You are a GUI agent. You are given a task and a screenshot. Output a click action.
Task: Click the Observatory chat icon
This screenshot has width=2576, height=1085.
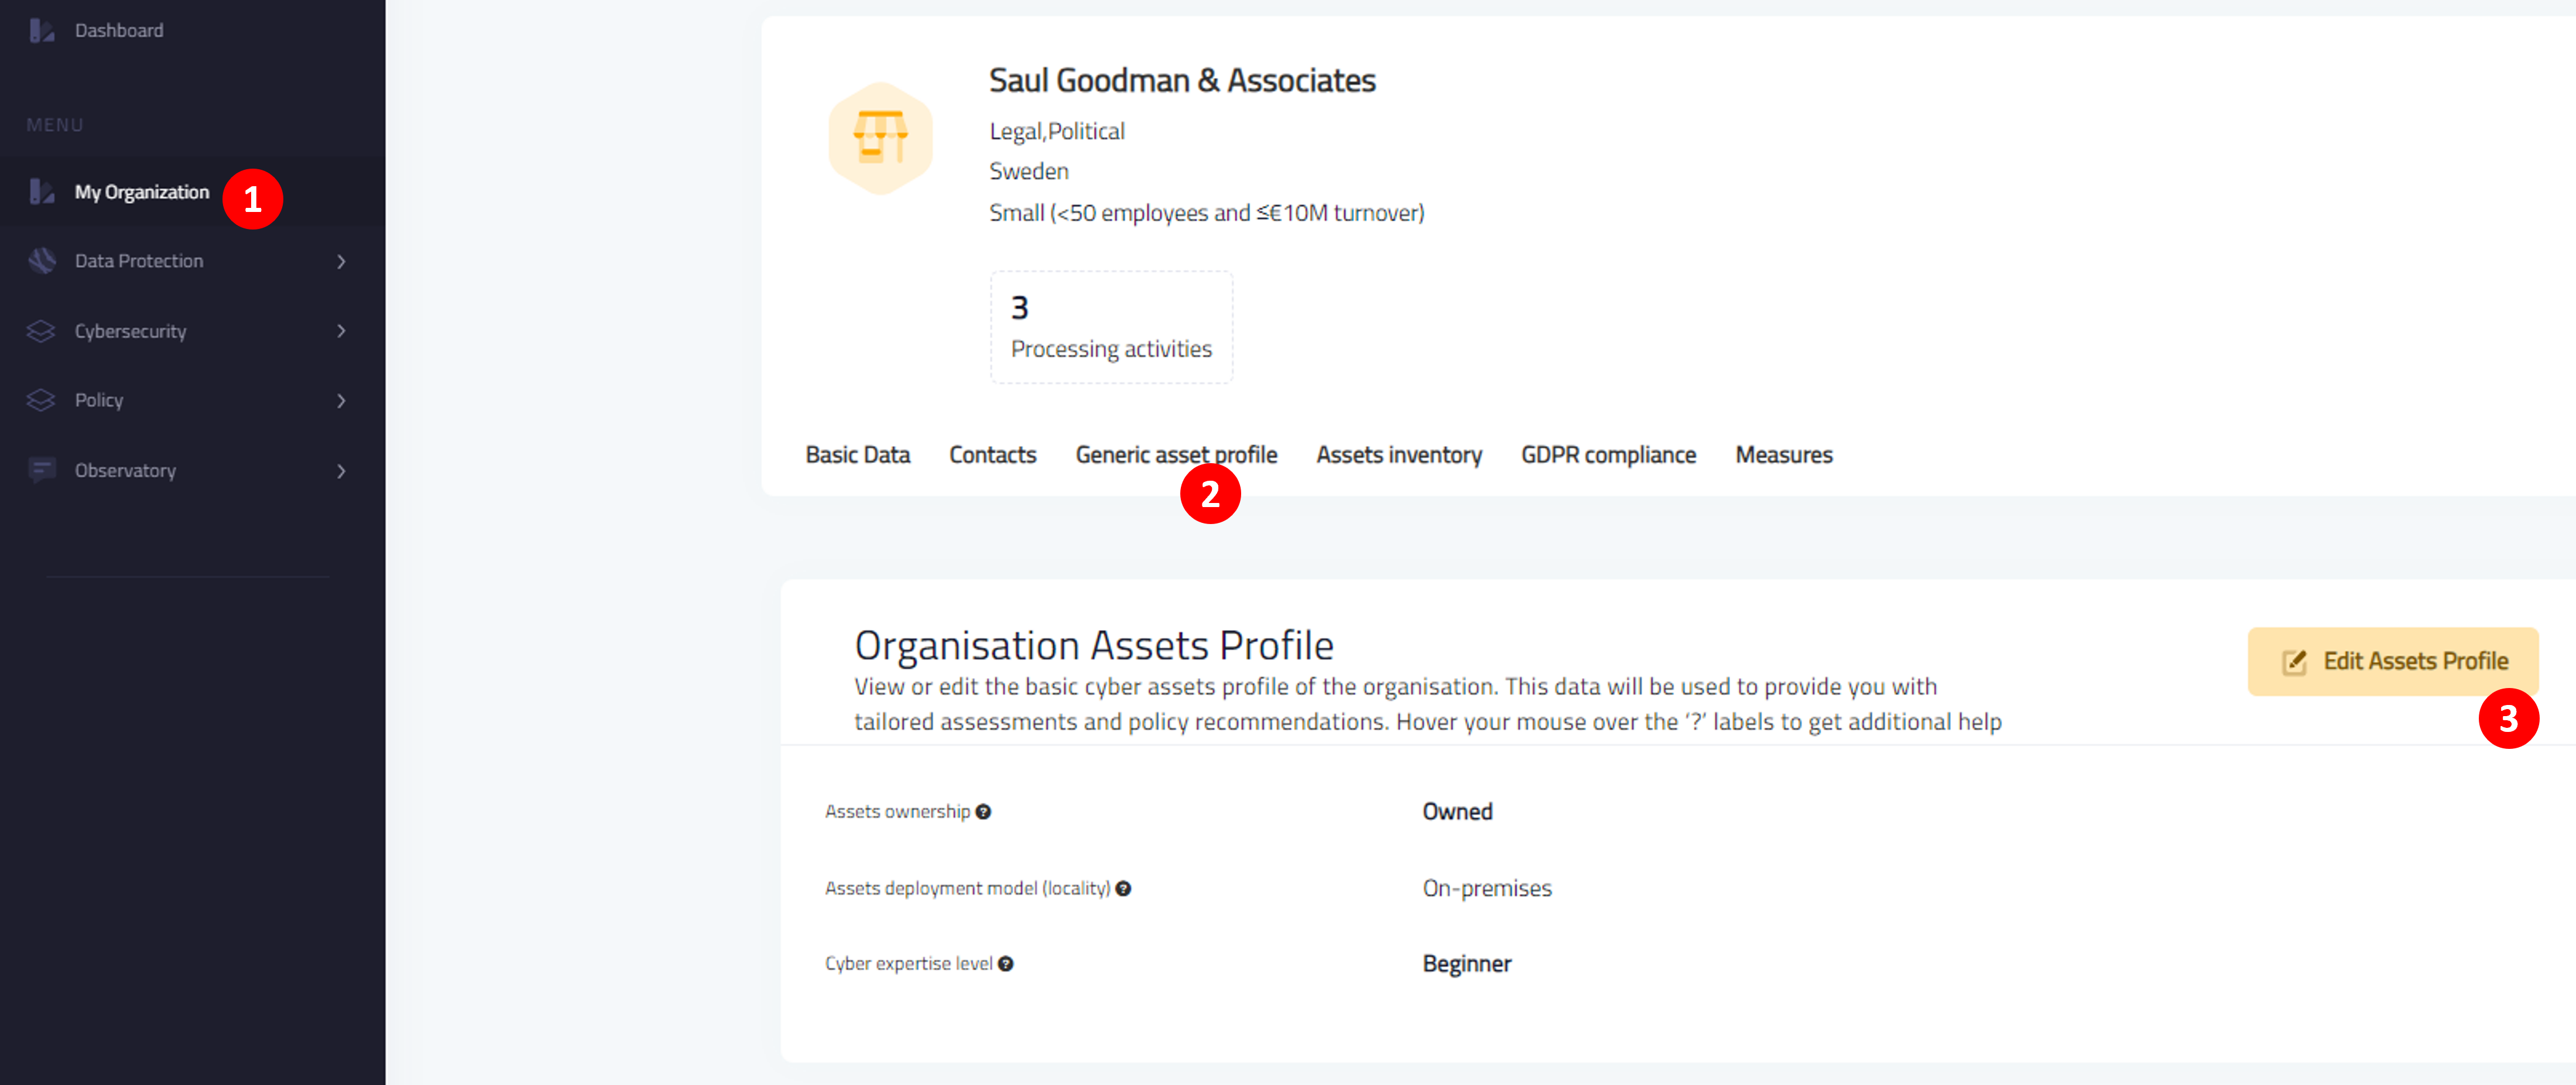tap(41, 470)
